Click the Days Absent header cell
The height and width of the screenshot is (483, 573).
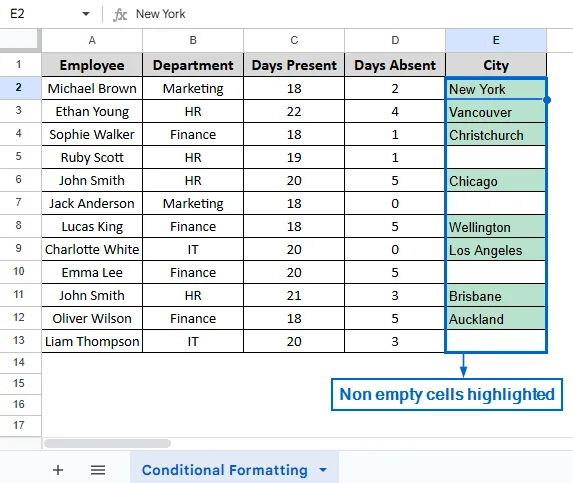pyautogui.click(x=395, y=65)
